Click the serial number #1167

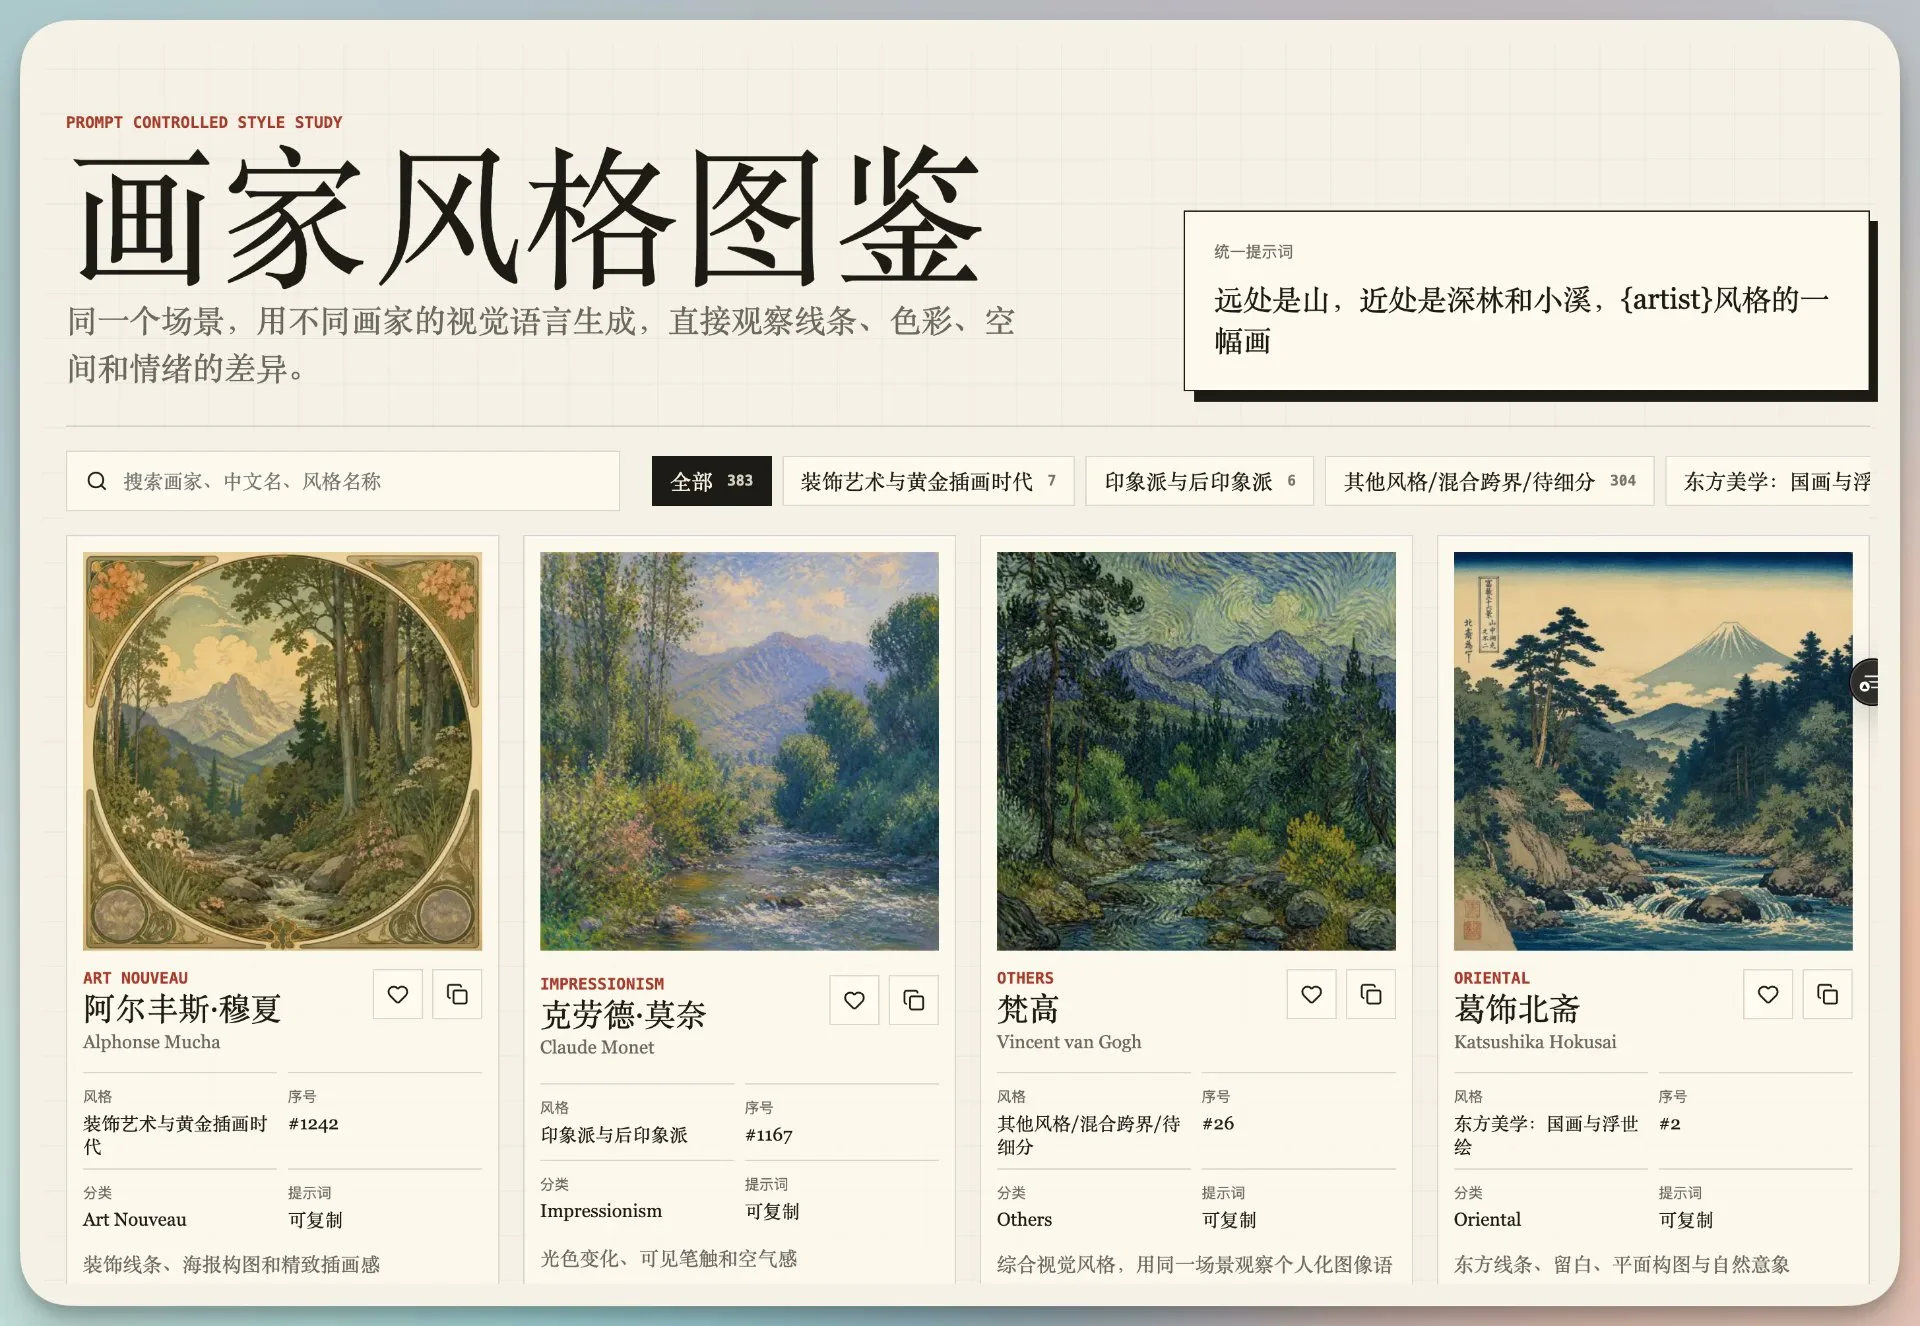click(769, 1135)
